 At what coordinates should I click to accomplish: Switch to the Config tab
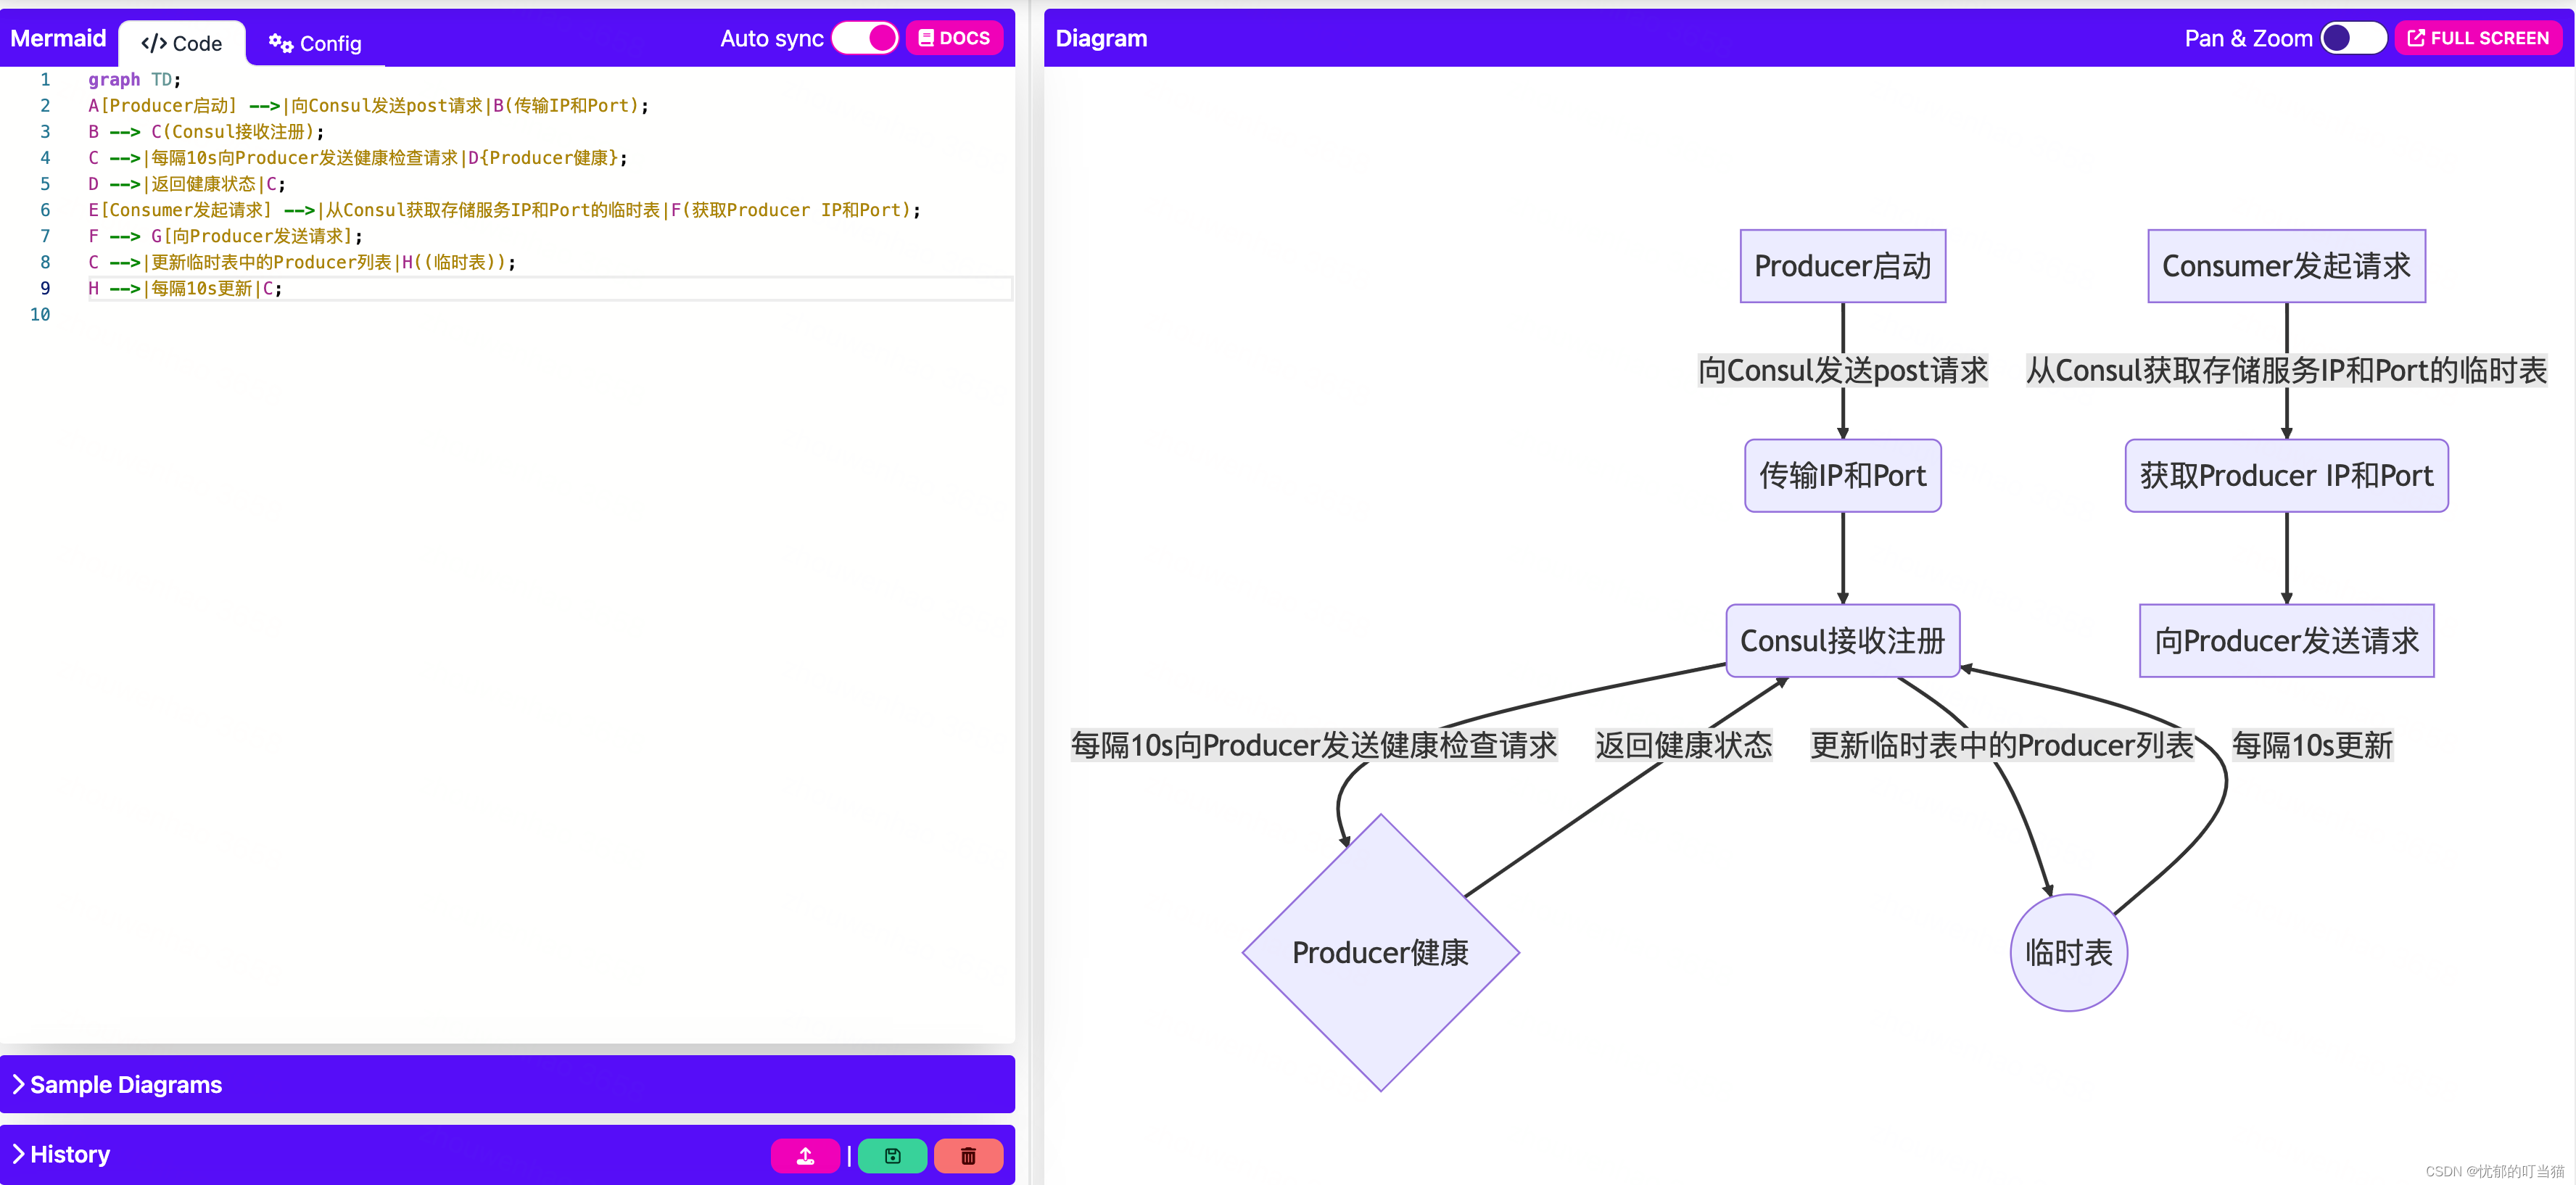tap(315, 43)
